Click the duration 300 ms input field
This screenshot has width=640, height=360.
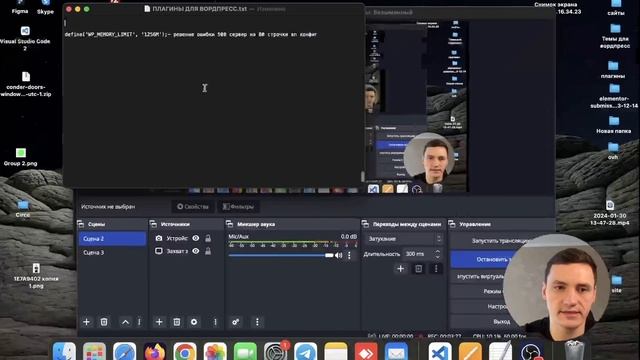418,254
